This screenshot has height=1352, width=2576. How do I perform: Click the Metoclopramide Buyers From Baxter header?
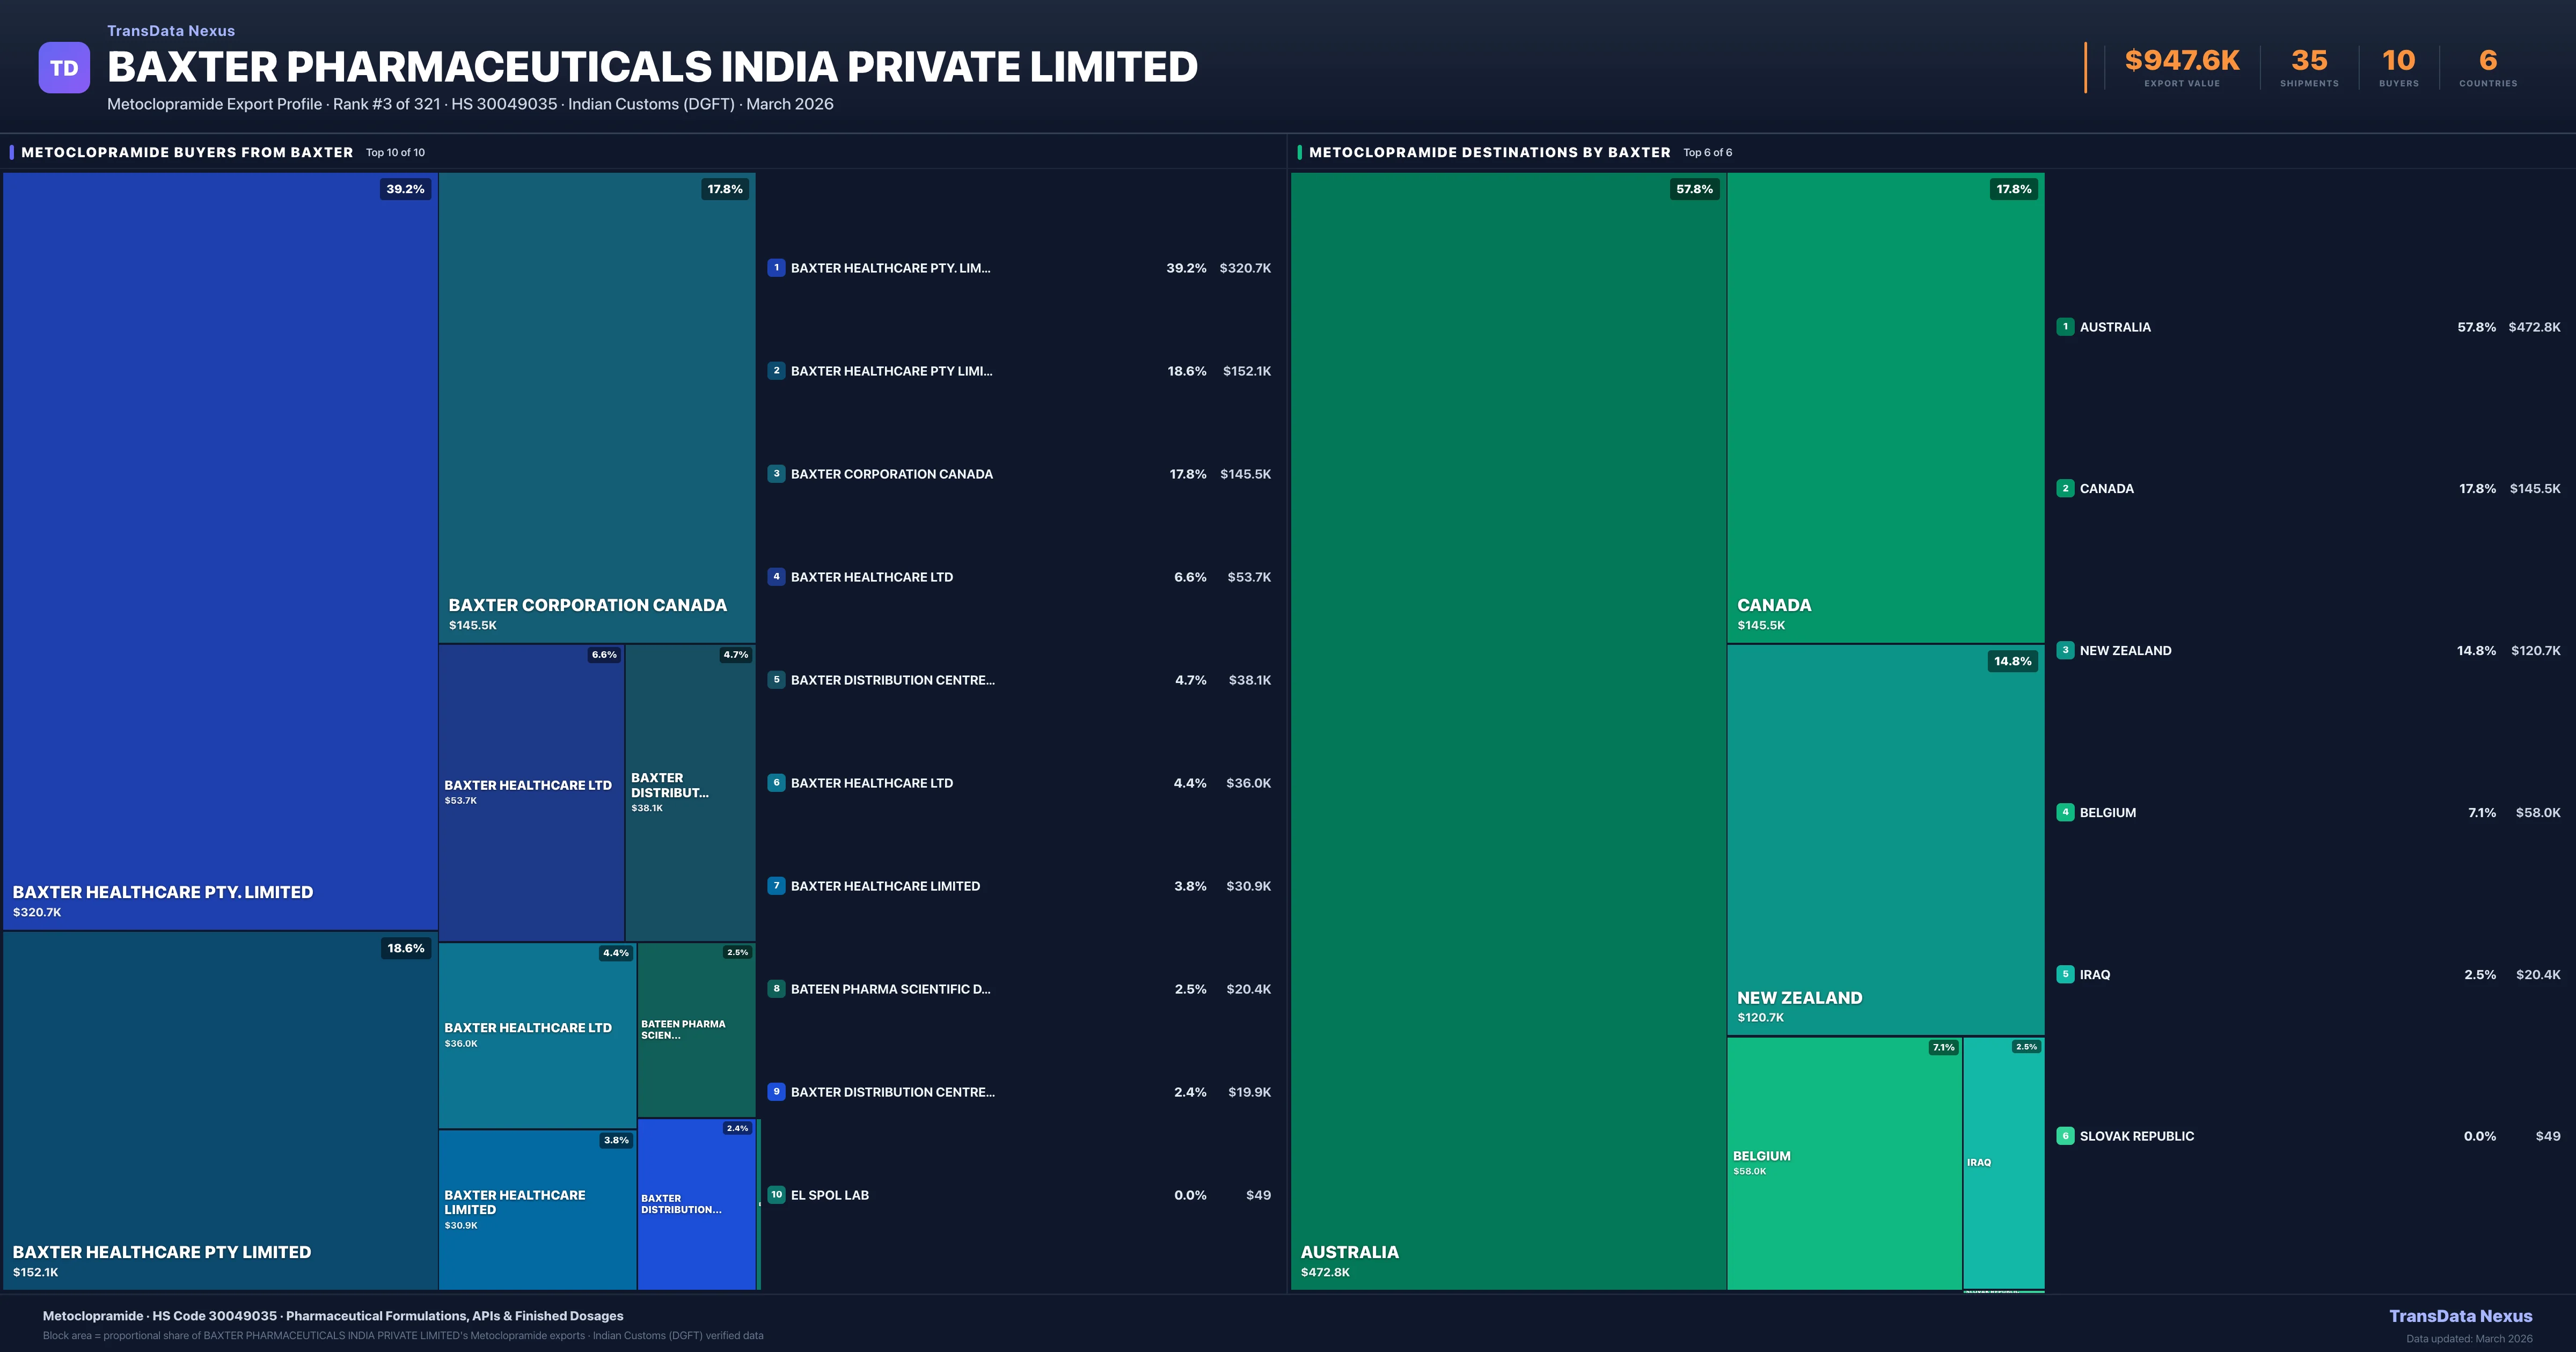pos(187,153)
